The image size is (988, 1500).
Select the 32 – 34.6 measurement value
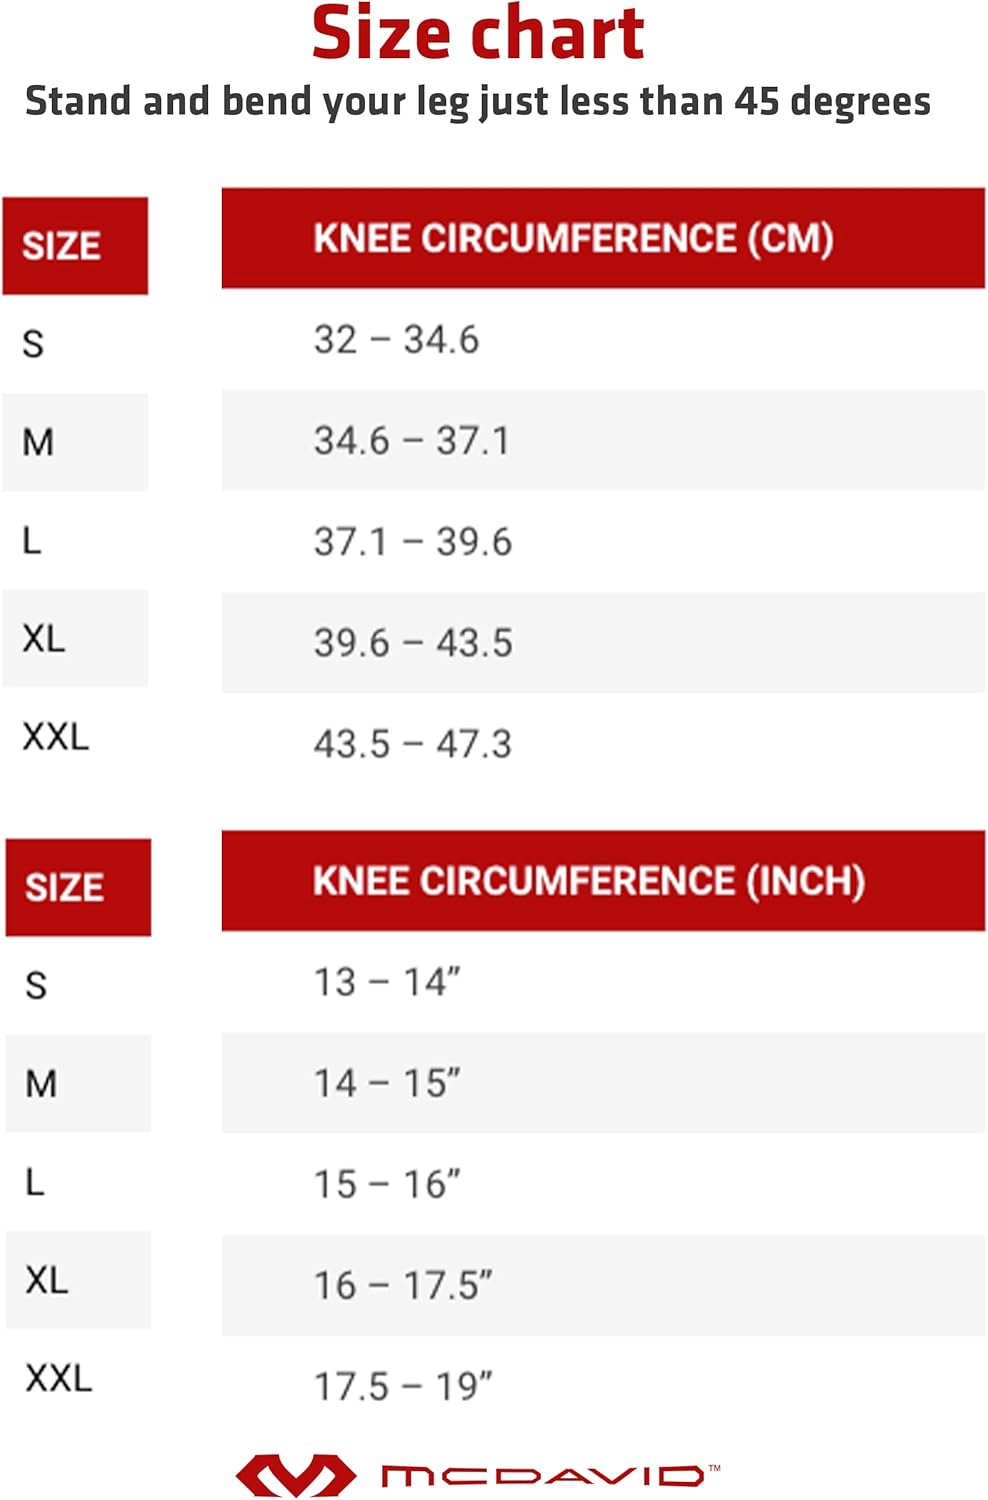[x=396, y=340]
